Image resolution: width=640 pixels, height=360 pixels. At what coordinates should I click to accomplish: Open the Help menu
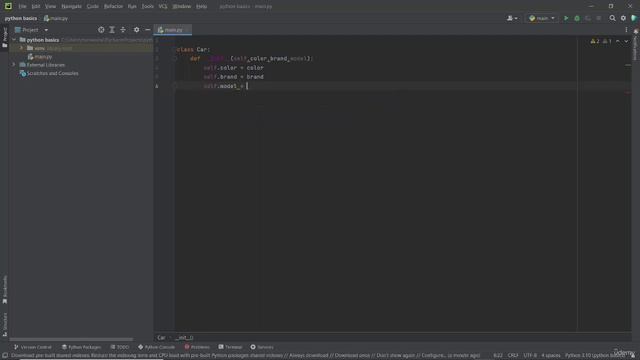[x=201, y=7]
